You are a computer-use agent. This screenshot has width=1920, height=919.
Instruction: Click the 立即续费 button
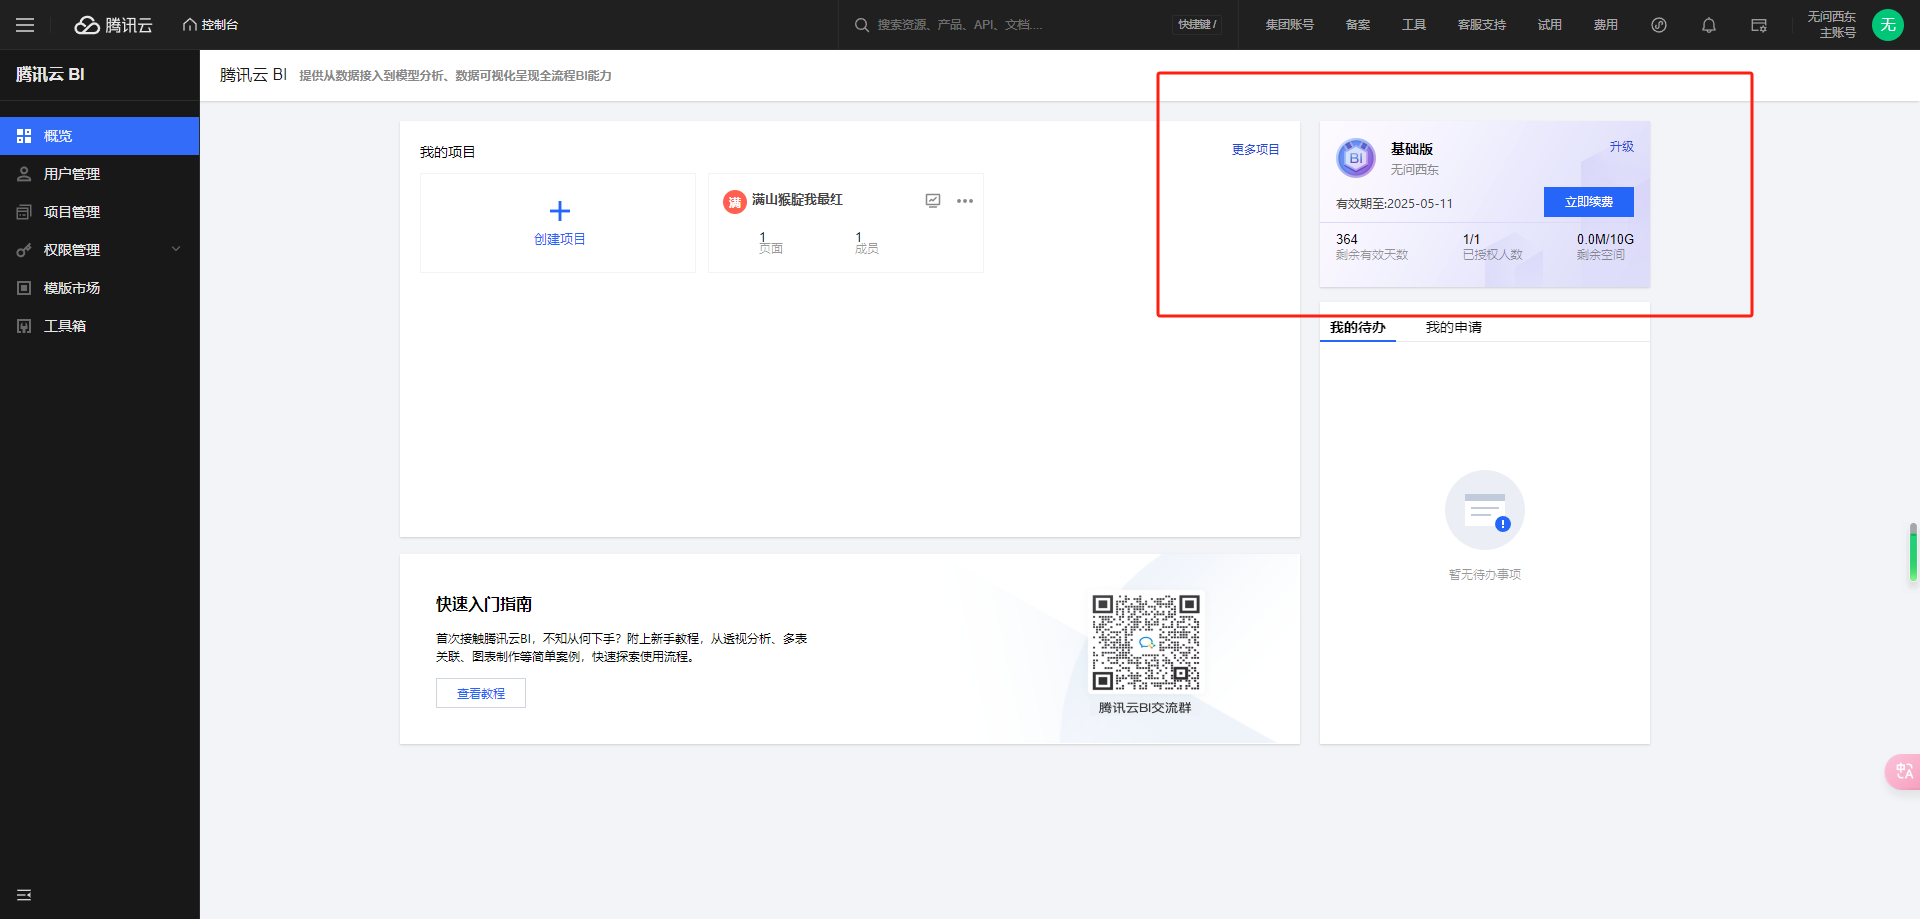(1589, 202)
